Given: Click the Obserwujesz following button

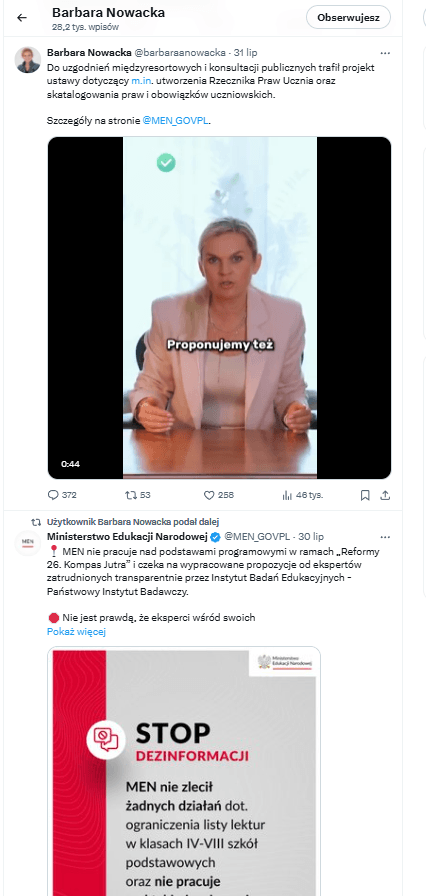Looking at the screenshot, I should point(348,17).
